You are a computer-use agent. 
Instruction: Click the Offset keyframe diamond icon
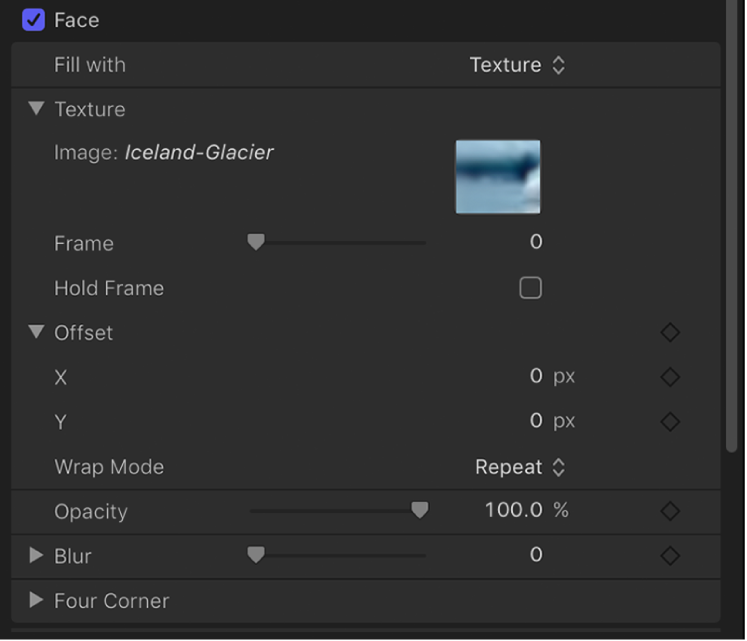[x=670, y=332]
